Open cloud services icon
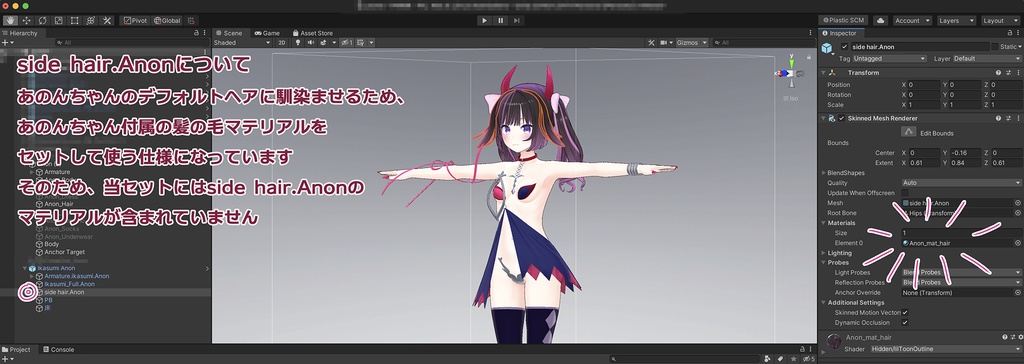 click(880, 20)
